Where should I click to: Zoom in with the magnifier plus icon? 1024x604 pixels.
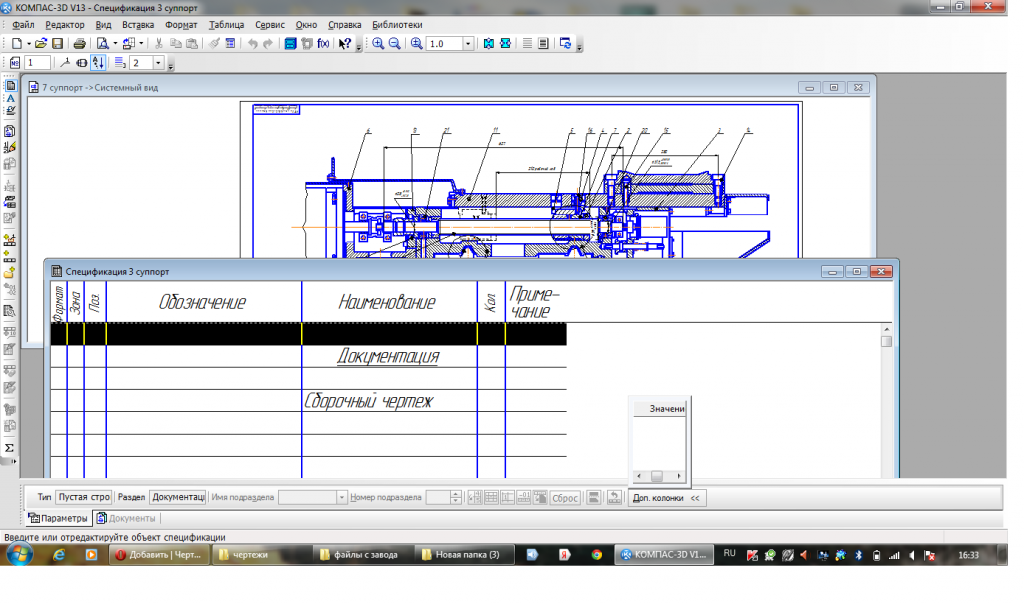(x=378, y=44)
